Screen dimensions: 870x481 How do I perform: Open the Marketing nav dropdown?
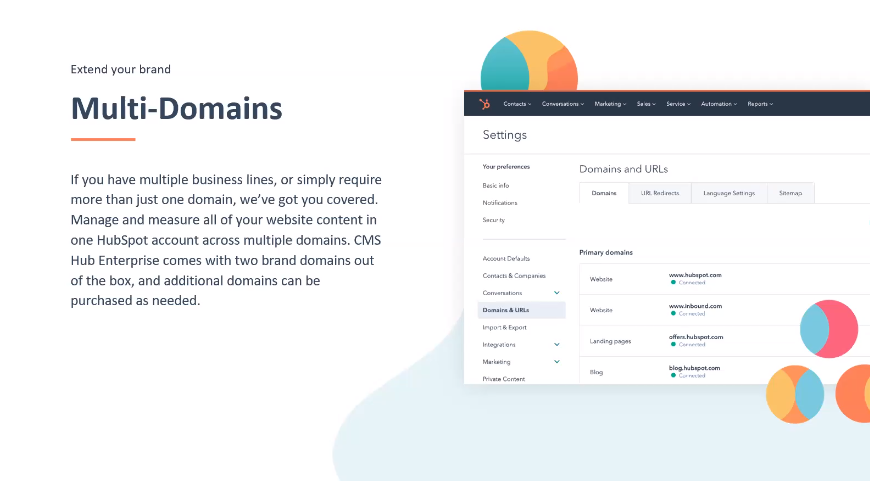(610, 104)
